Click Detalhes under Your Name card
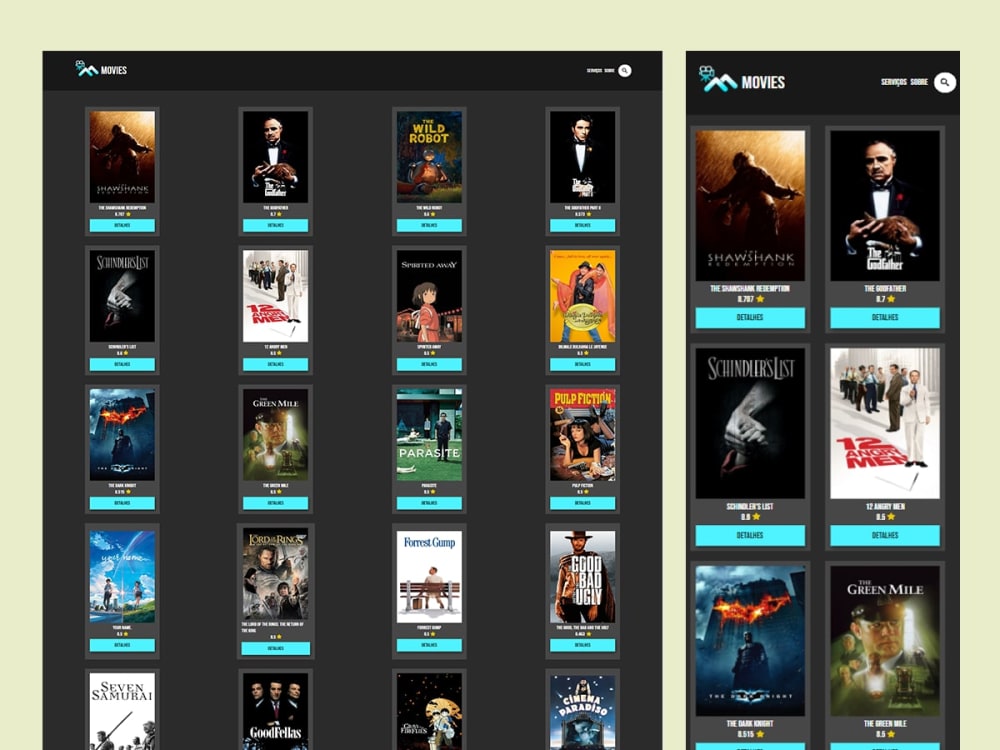The height and width of the screenshot is (750, 1000). [122, 645]
